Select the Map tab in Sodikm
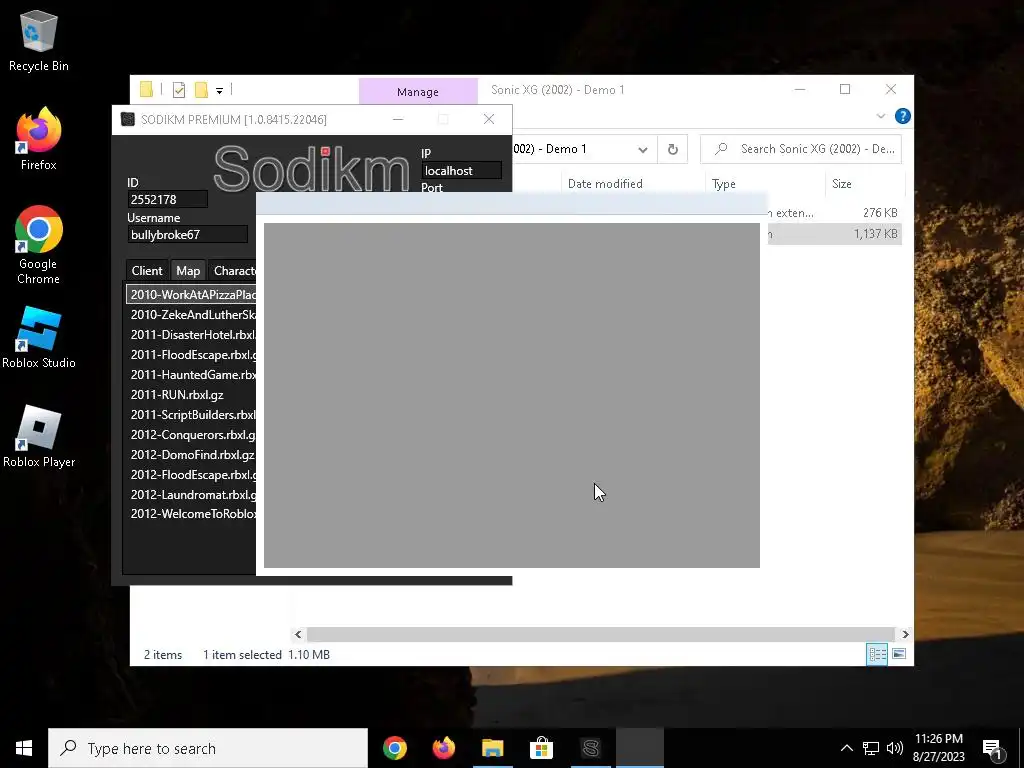Viewport: 1024px width, 768px height. [x=188, y=270]
